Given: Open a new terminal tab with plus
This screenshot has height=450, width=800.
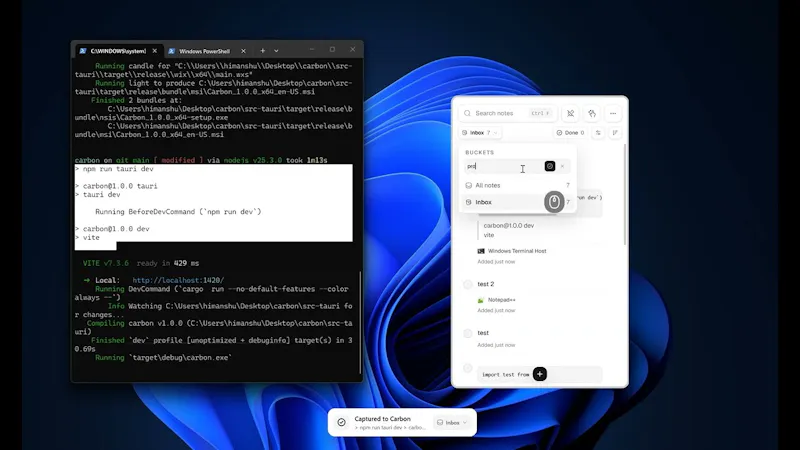Looking at the screenshot, I should point(262,51).
